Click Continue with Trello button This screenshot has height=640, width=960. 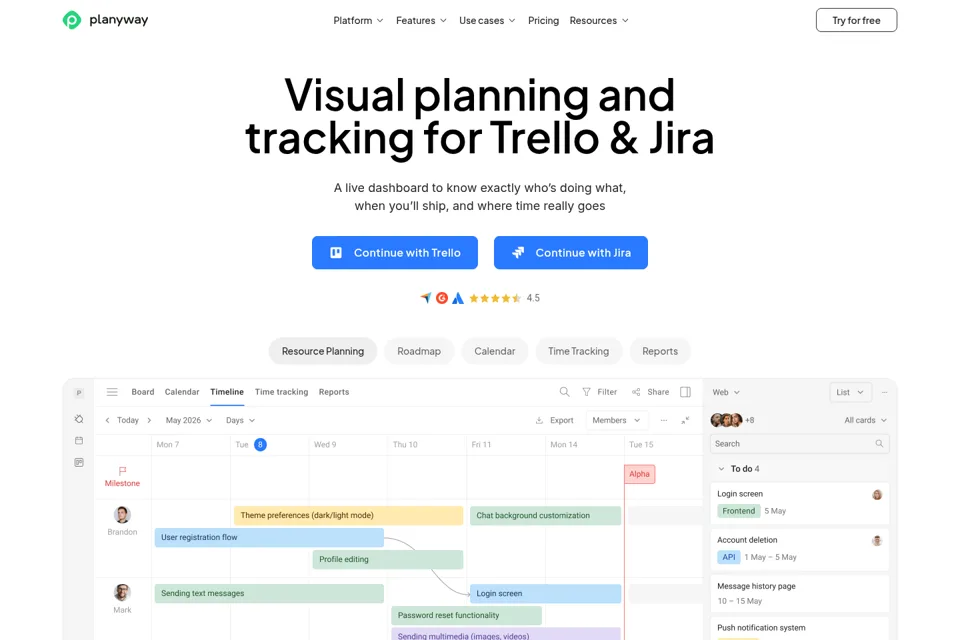pos(395,252)
